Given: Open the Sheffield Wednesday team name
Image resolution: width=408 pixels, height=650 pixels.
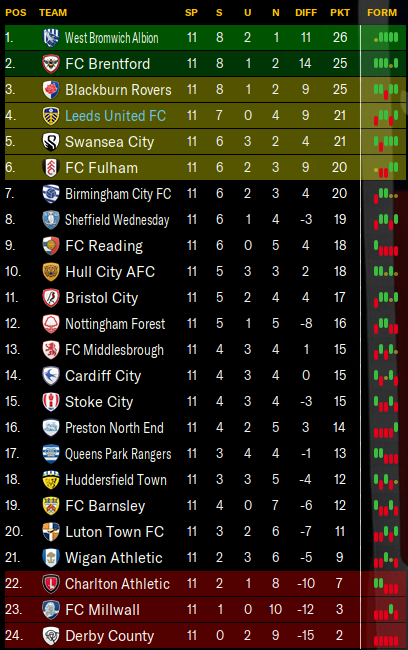Looking at the screenshot, I should pyautogui.click(x=117, y=220).
